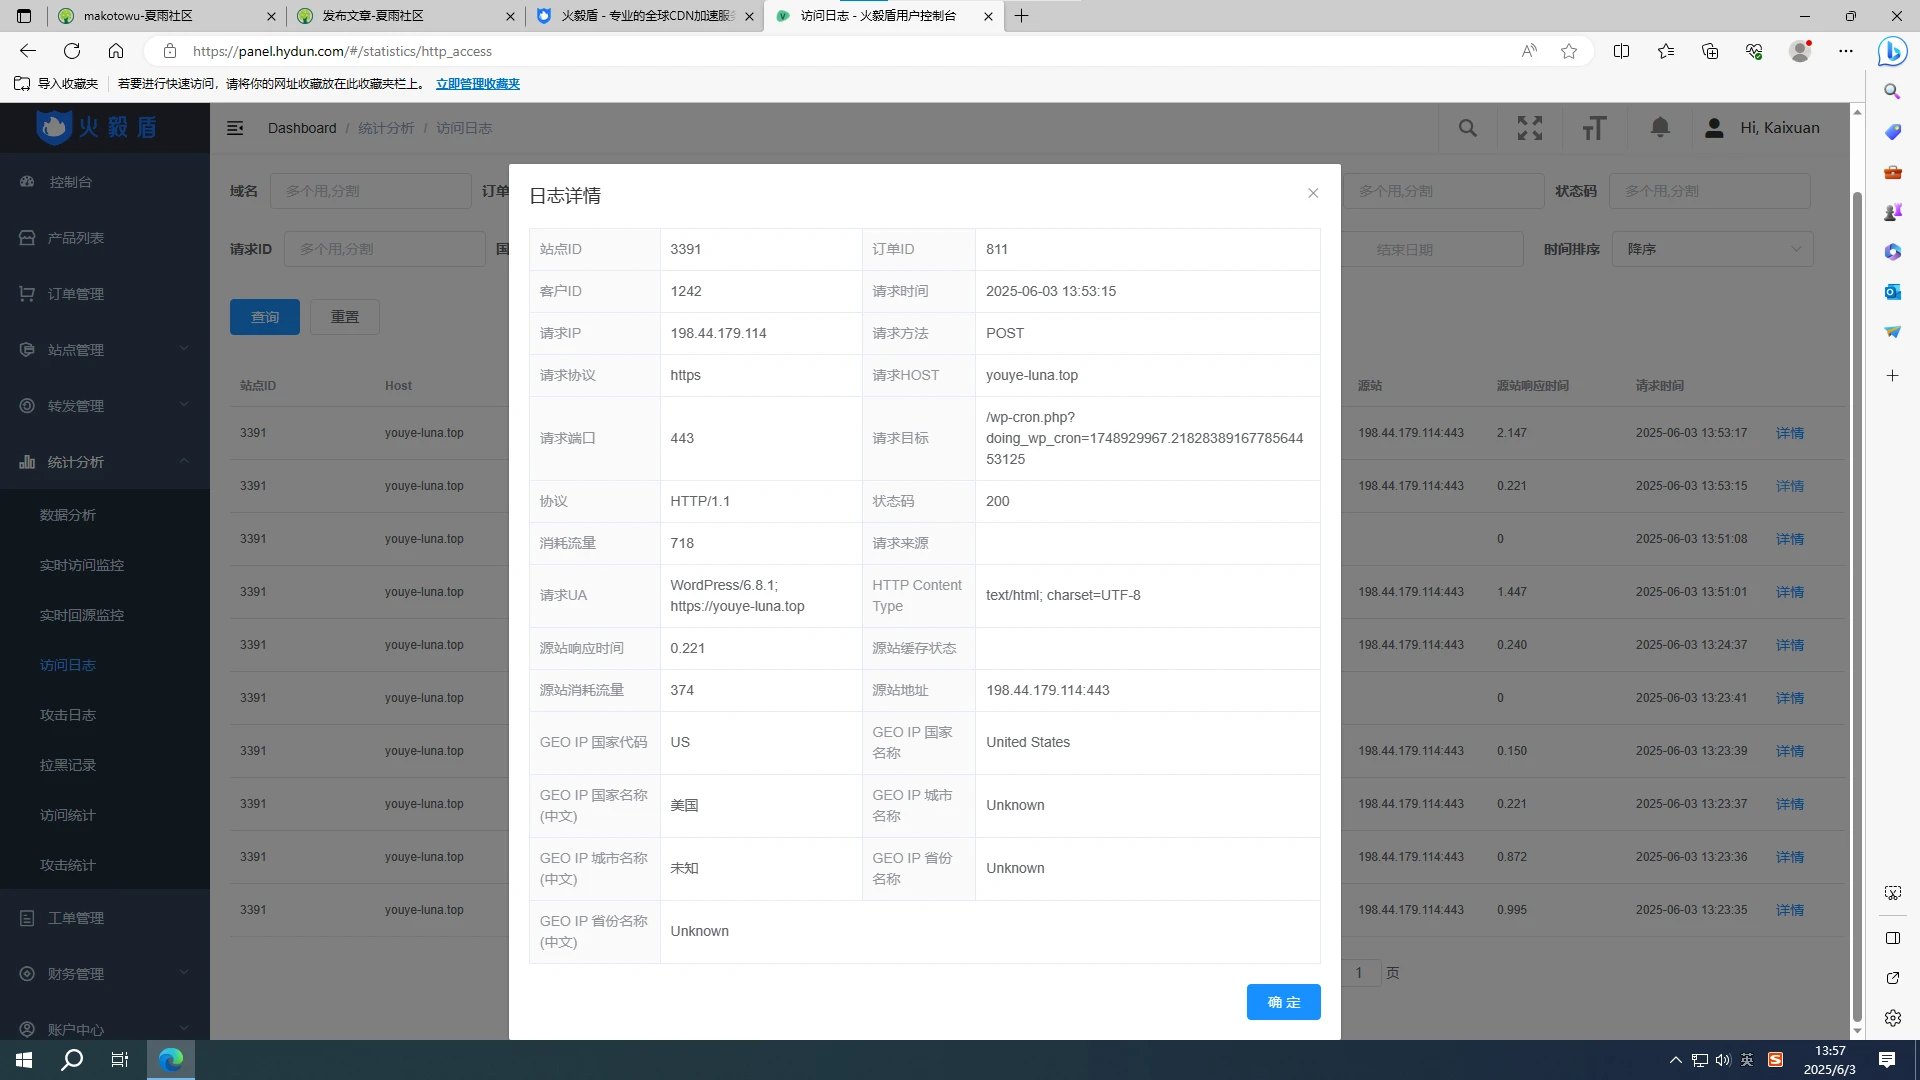This screenshot has width=1920, height=1080.
Task: Toggle the sidebar hamburger menu icon
Action: point(235,128)
